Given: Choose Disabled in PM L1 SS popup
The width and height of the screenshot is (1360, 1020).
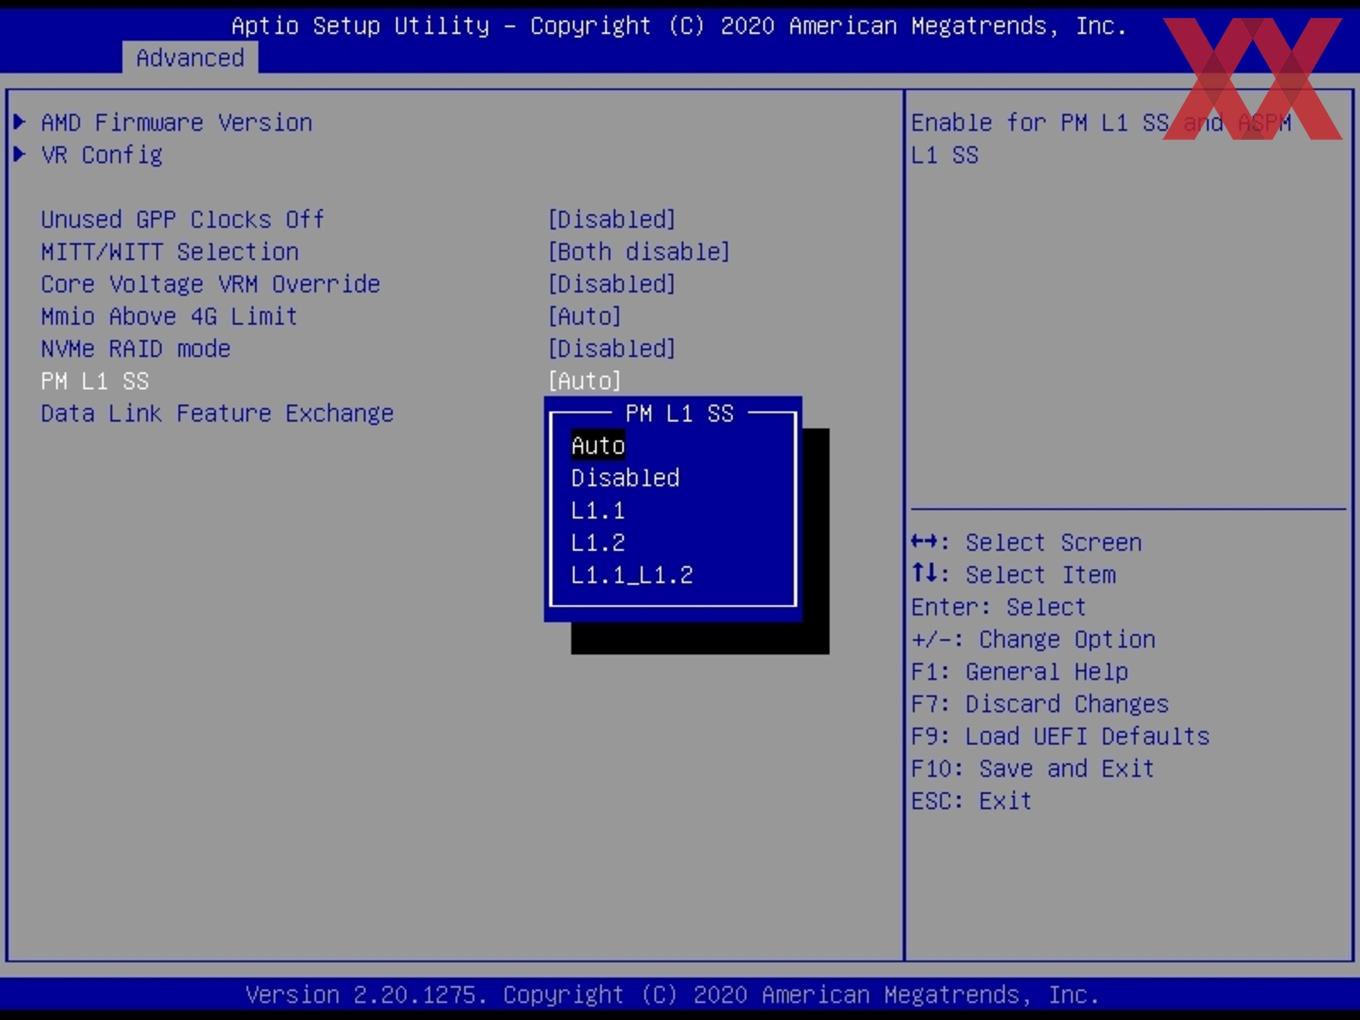Looking at the screenshot, I should point(626,478).
